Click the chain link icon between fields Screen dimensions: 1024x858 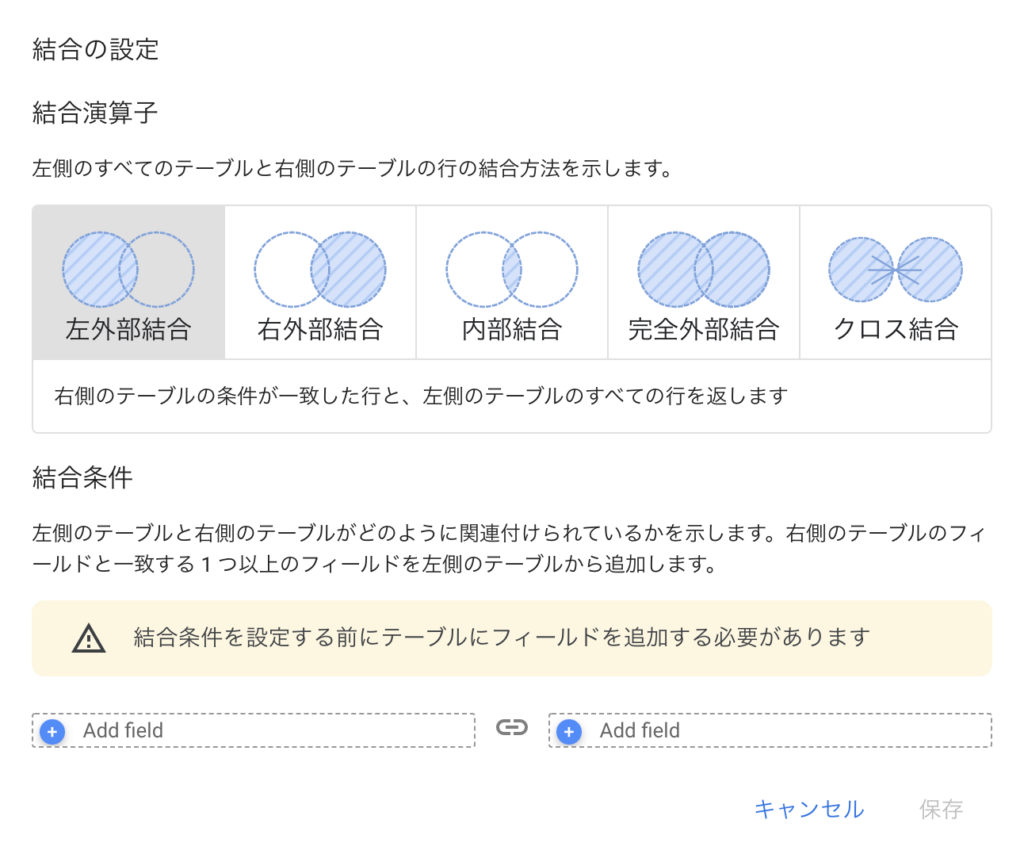(x=512, y=728)
